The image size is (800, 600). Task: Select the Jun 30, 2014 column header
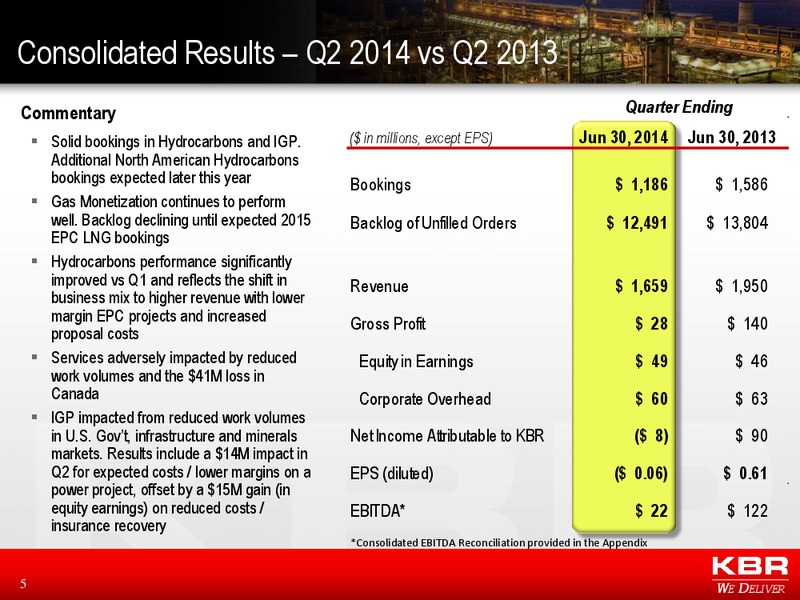pos(623,137)
